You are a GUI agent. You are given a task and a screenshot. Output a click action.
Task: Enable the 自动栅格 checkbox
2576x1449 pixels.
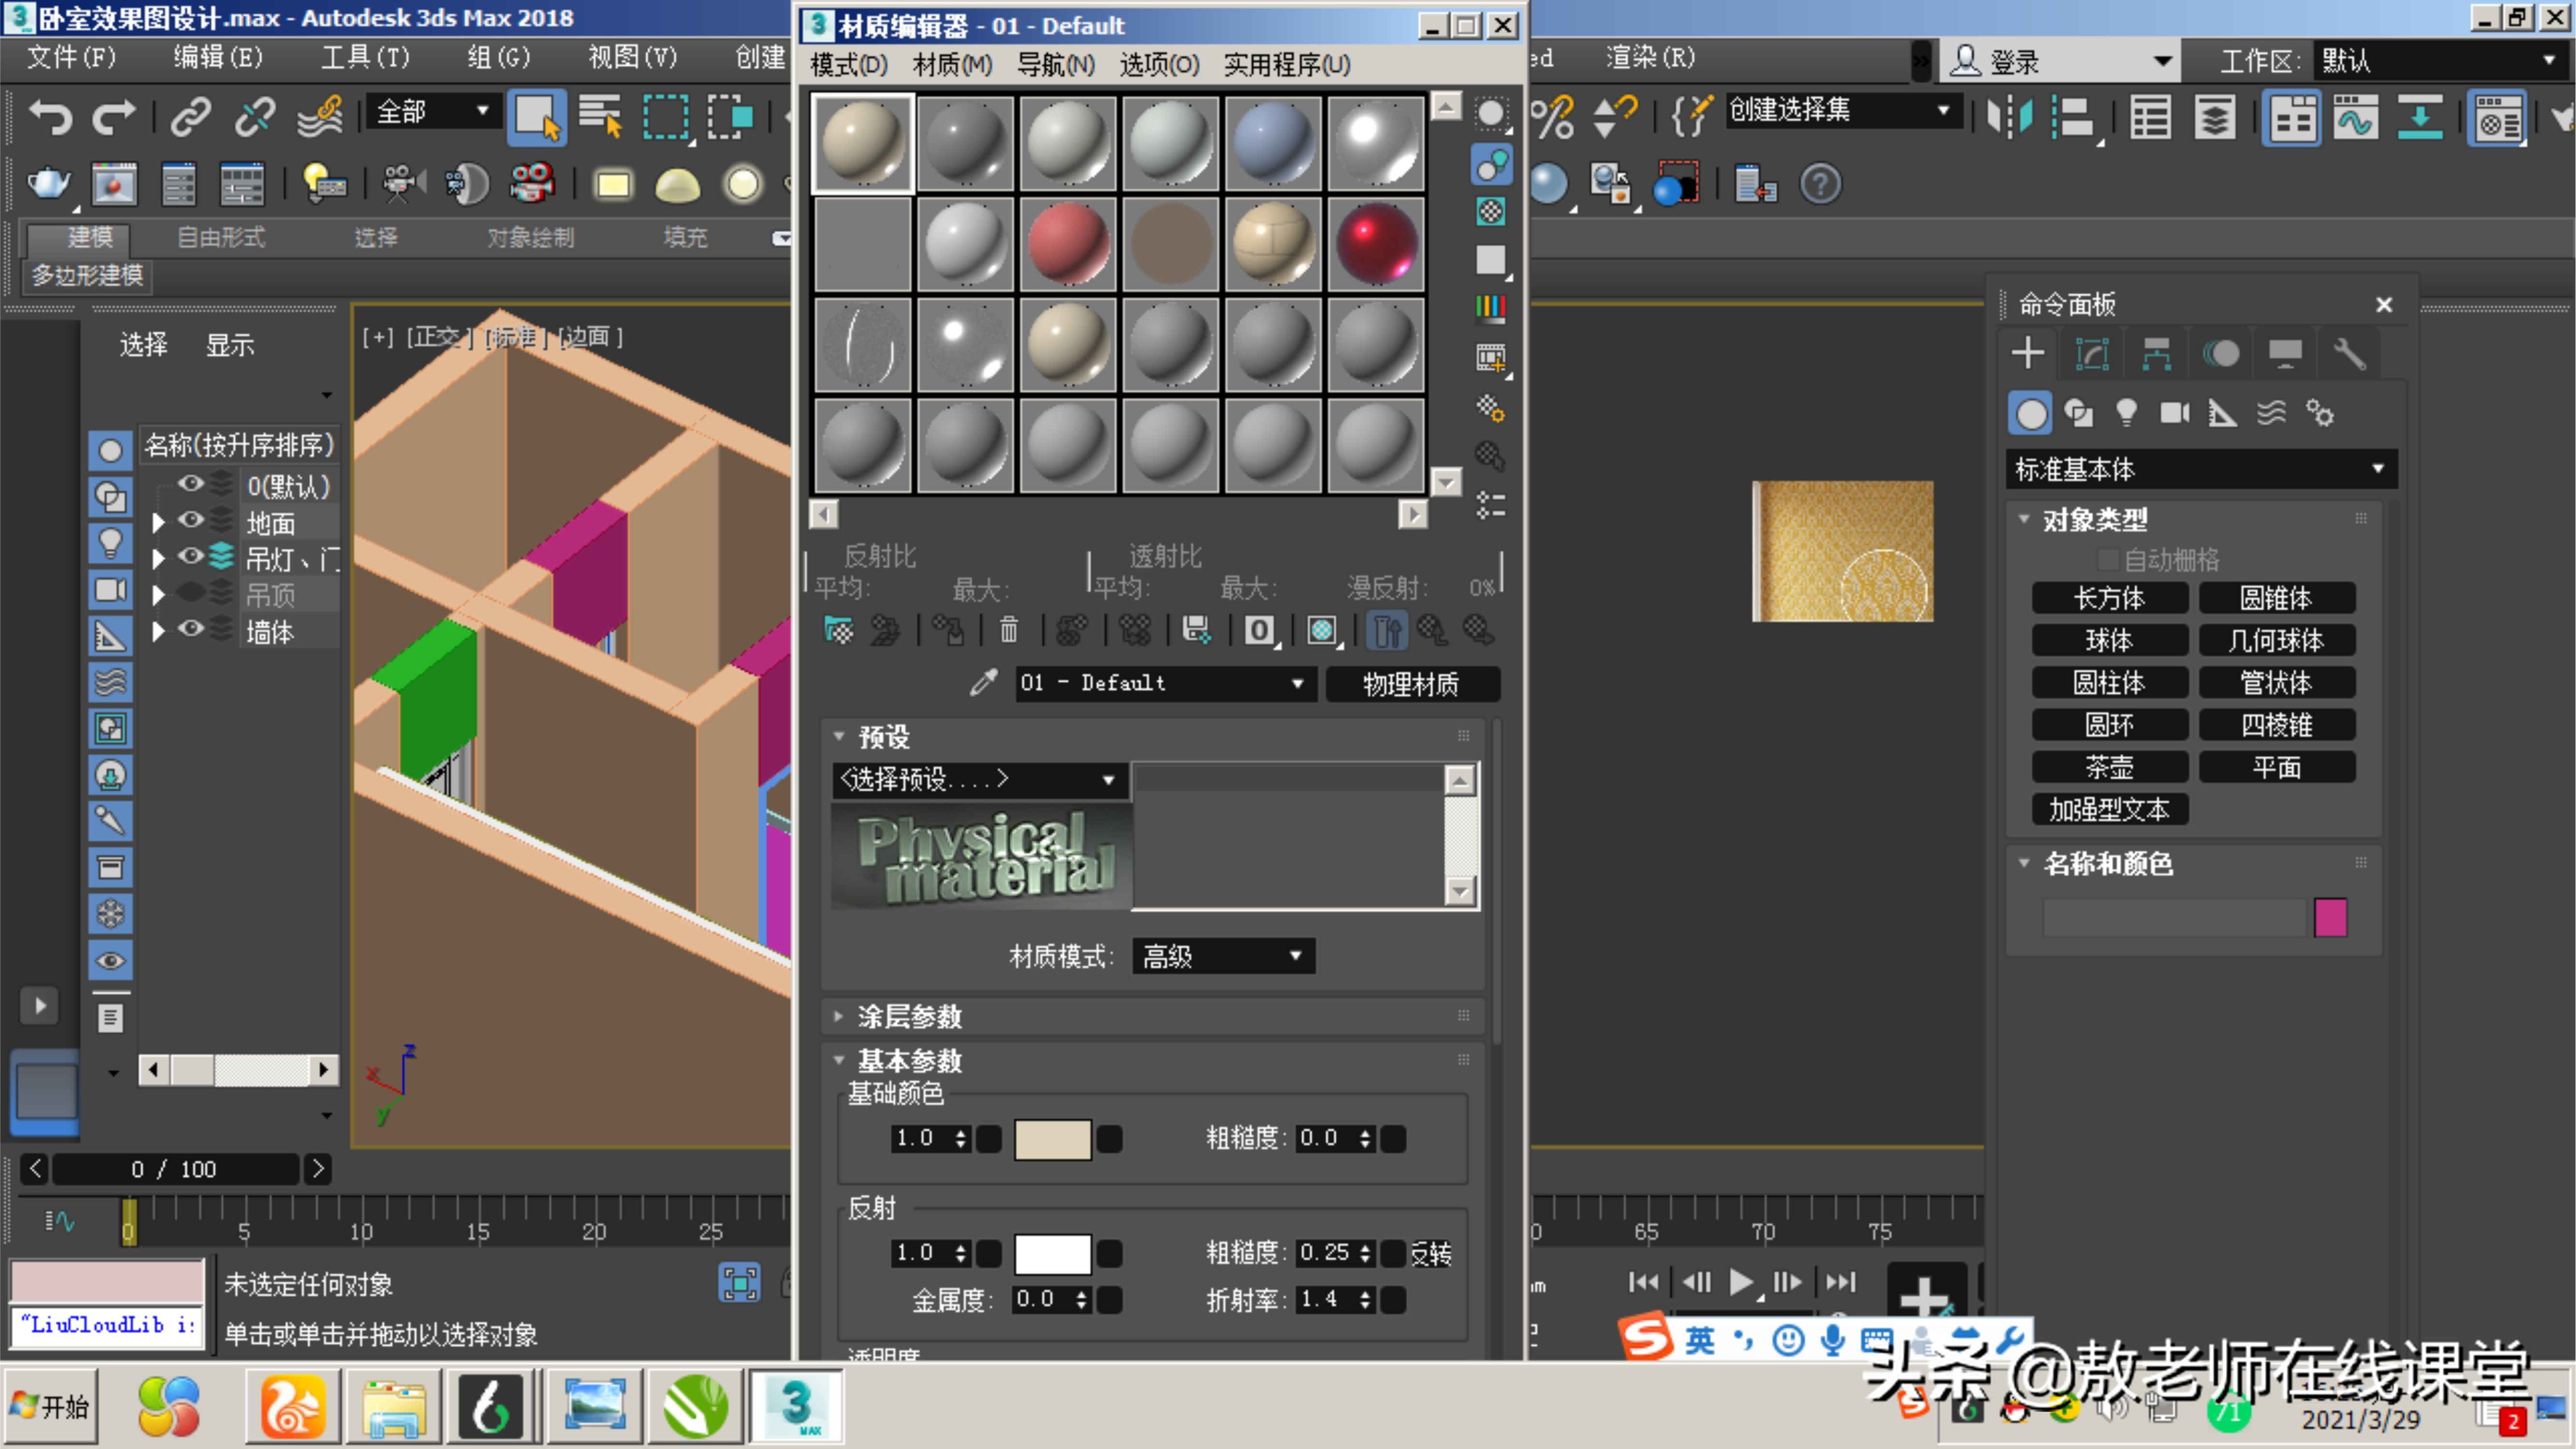[2108, 559]
